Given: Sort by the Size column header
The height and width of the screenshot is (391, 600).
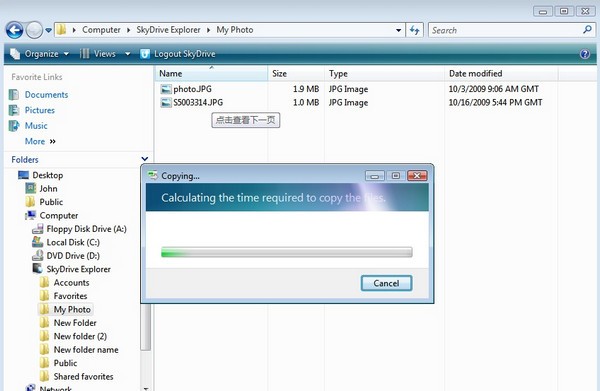Looking at the screenshot, I should [296, 73].
